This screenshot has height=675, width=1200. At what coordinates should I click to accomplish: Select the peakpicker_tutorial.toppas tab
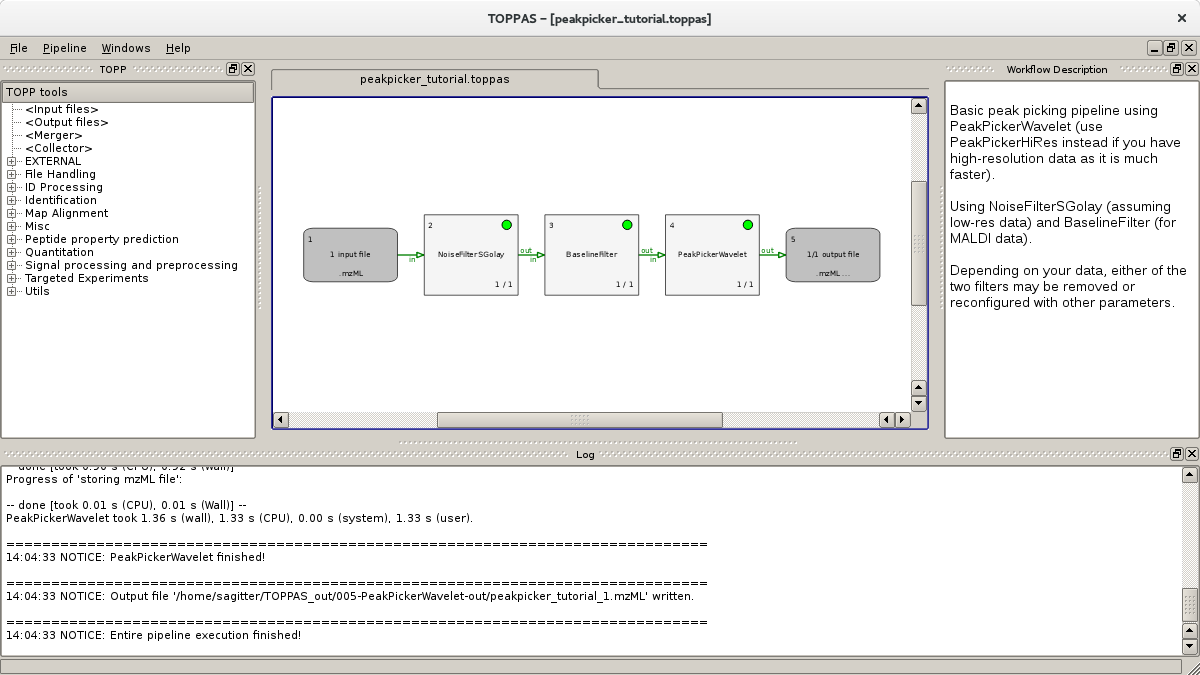[436, 77]
